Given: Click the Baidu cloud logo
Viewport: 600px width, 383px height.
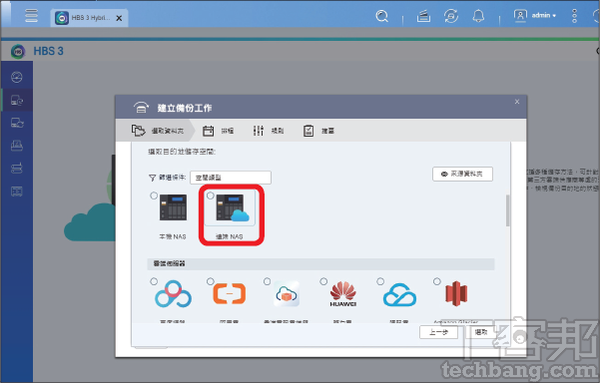Looking at the screenshot, I should point(173,294).
